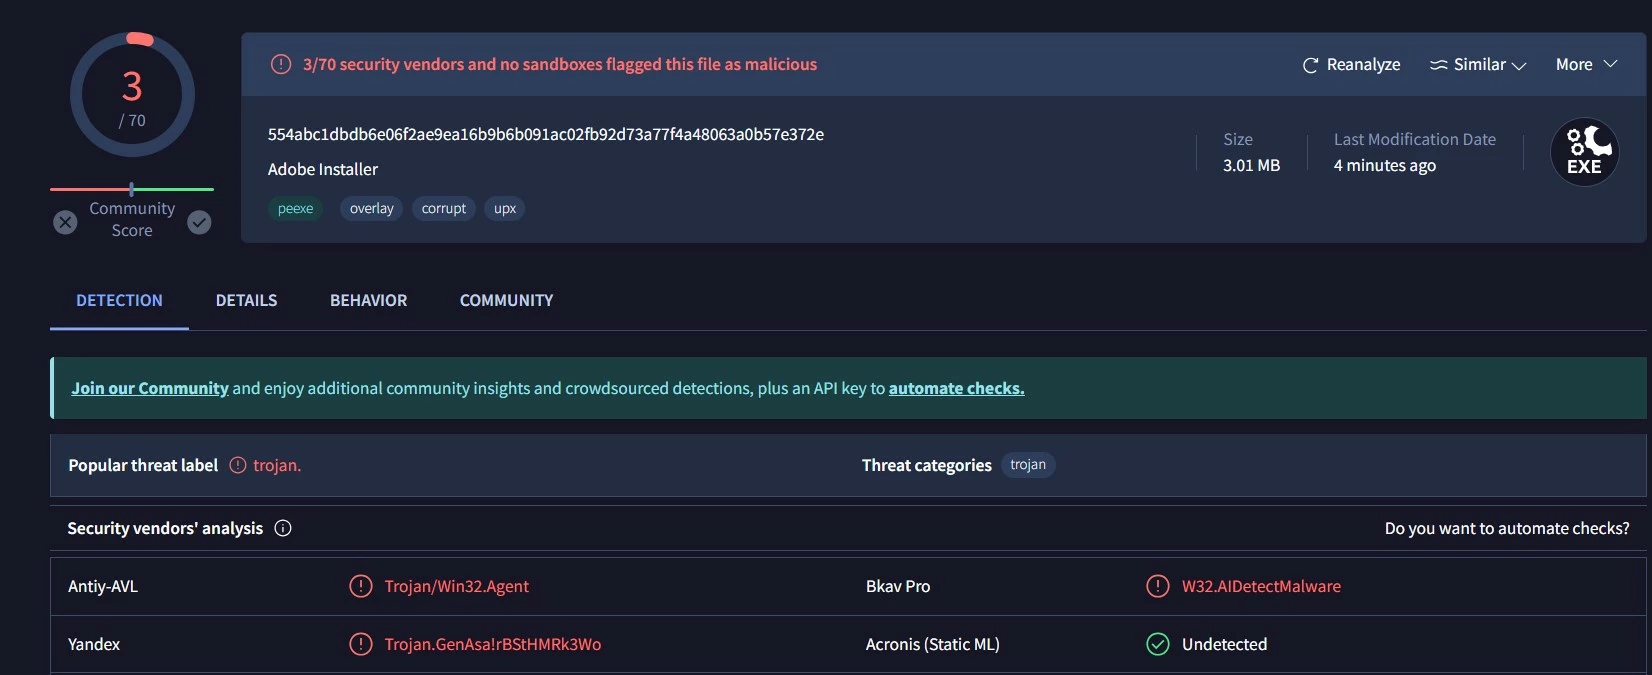
Task: Vote negative with community score X icon
Action: pyautogui.click(x=65, y=222)
